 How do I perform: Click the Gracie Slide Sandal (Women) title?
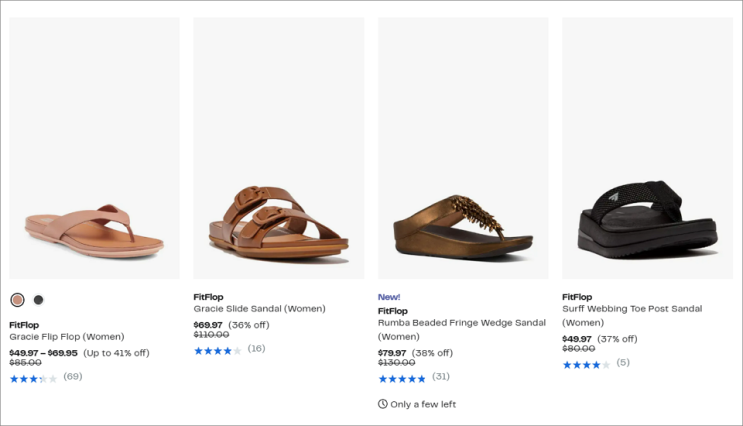259,309
